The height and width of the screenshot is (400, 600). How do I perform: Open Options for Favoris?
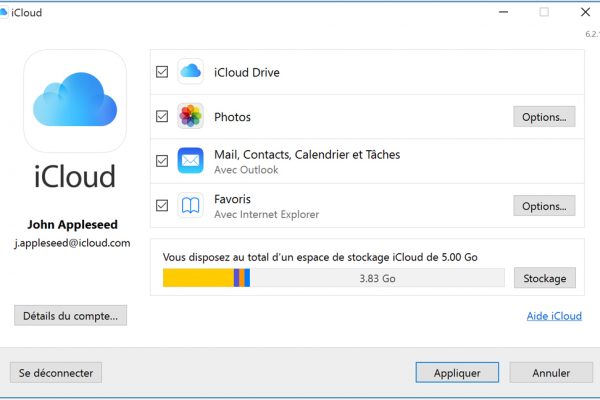pyautogui.click(x=544, y=206)
